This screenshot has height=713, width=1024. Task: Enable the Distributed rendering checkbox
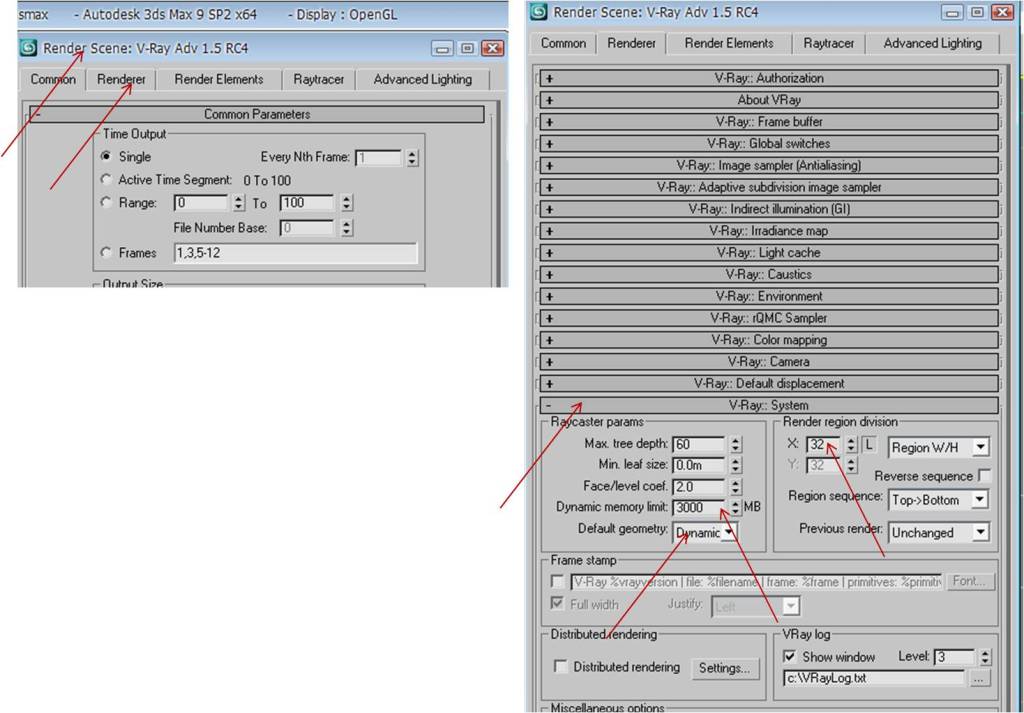[x=560, y=667]
